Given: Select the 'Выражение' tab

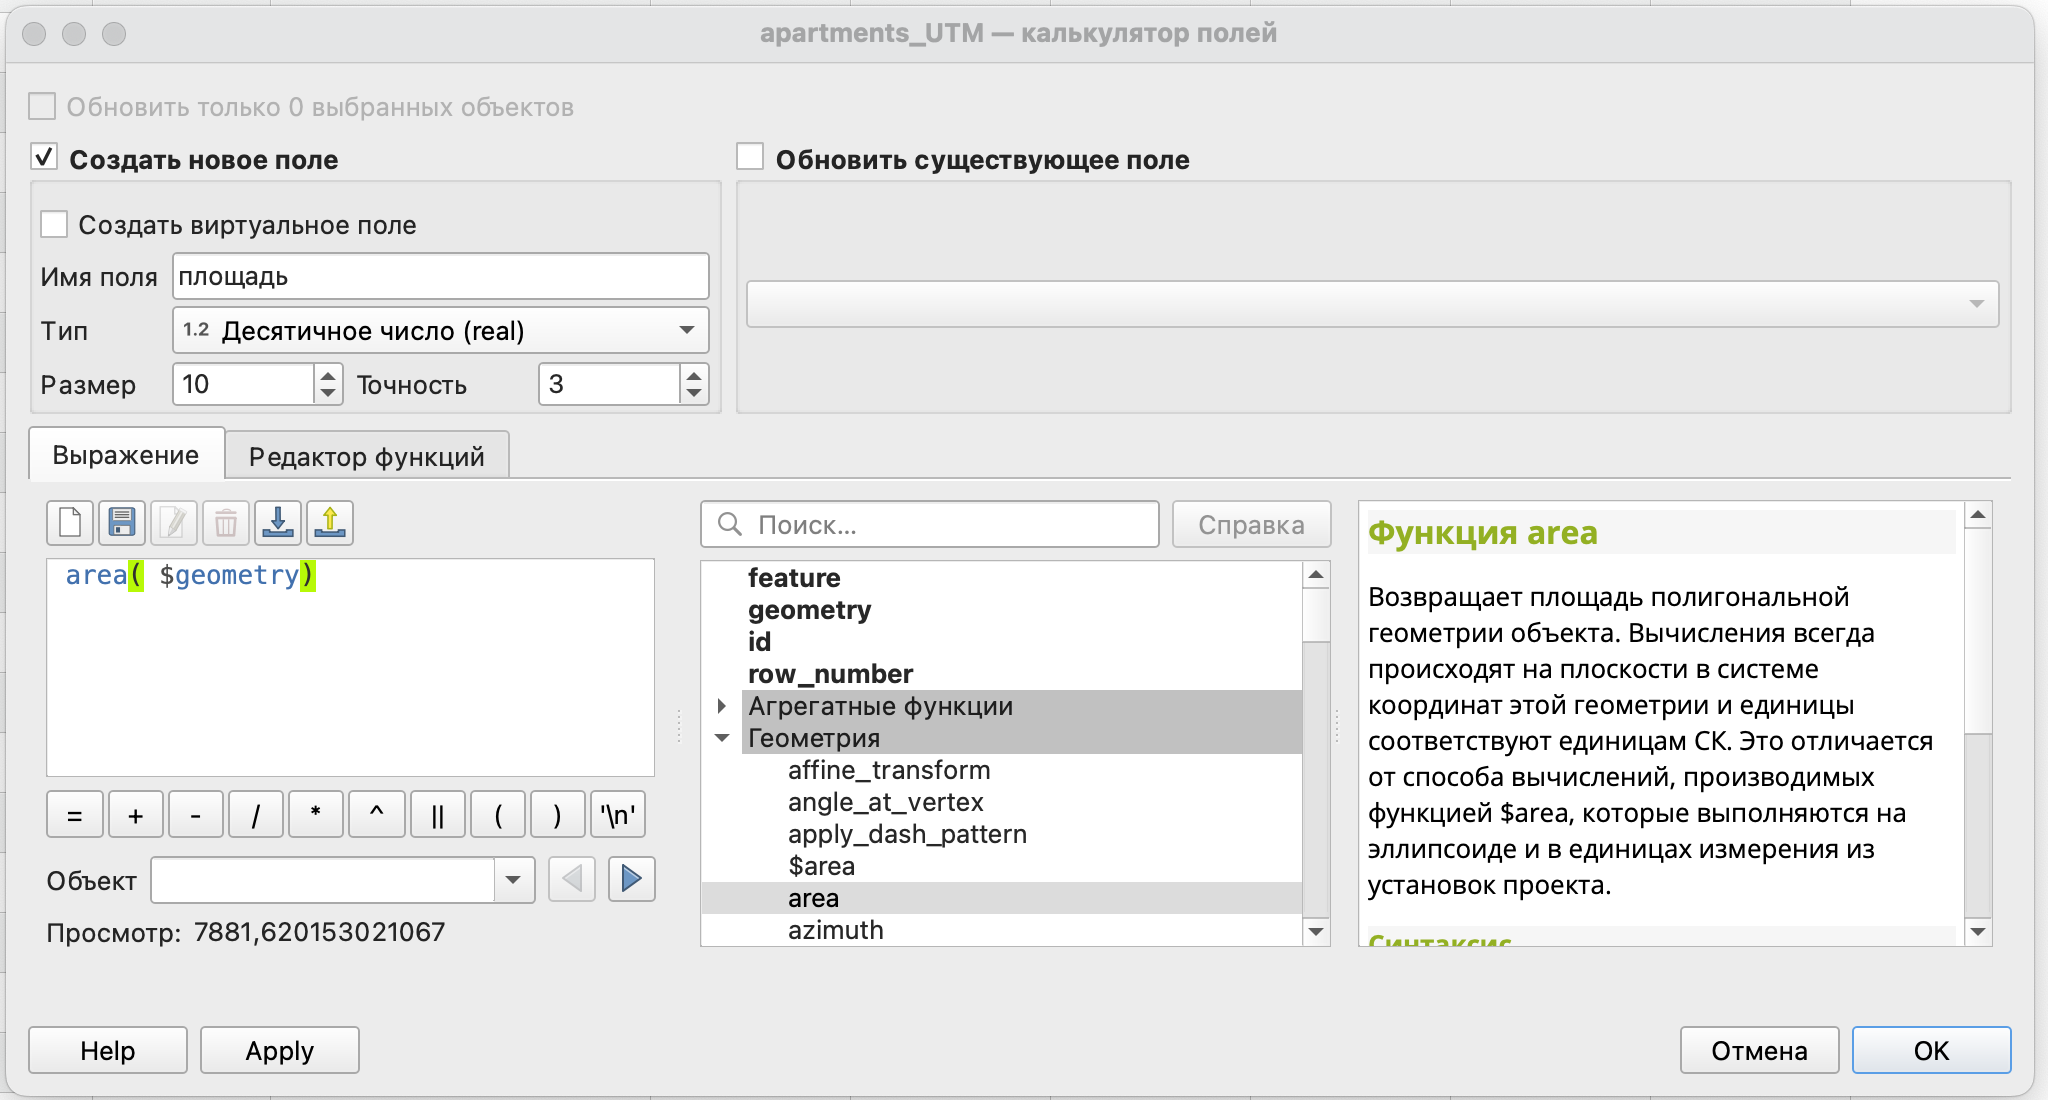Looking at the screenshot, I should [126, 455].
